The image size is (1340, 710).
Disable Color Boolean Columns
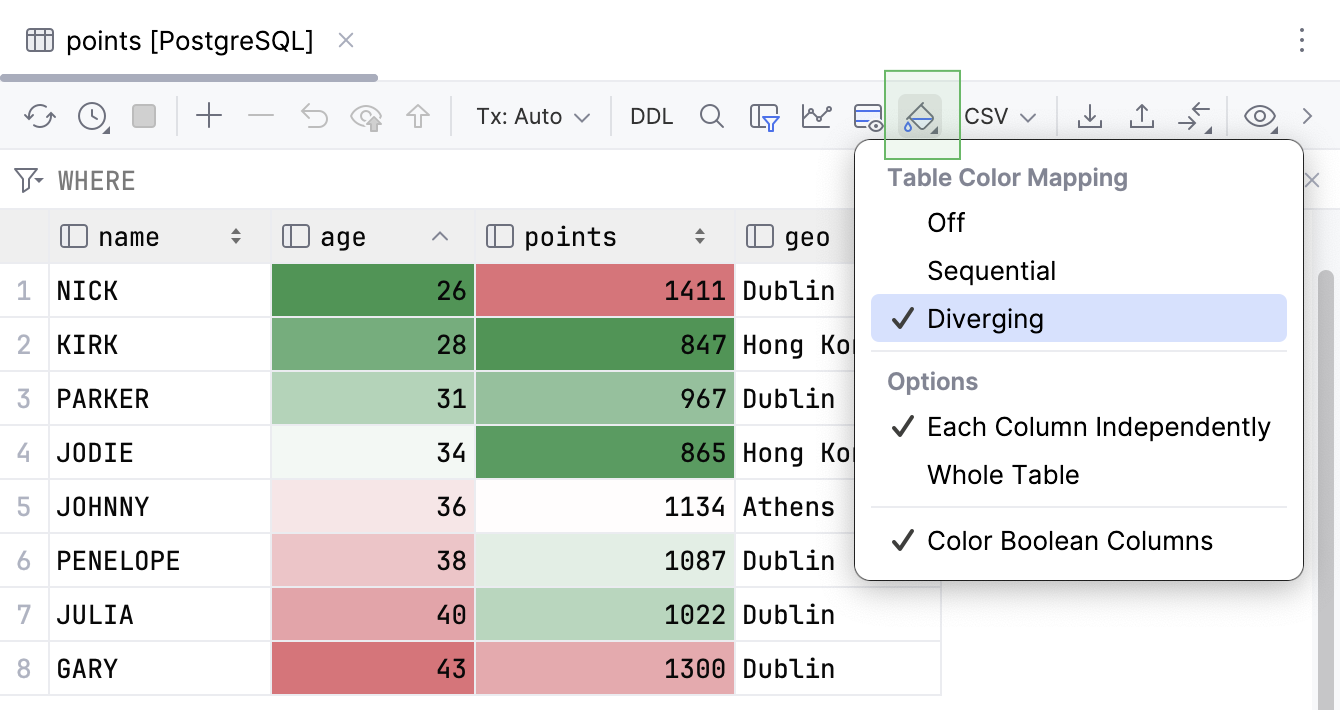tap(1069, 540)
